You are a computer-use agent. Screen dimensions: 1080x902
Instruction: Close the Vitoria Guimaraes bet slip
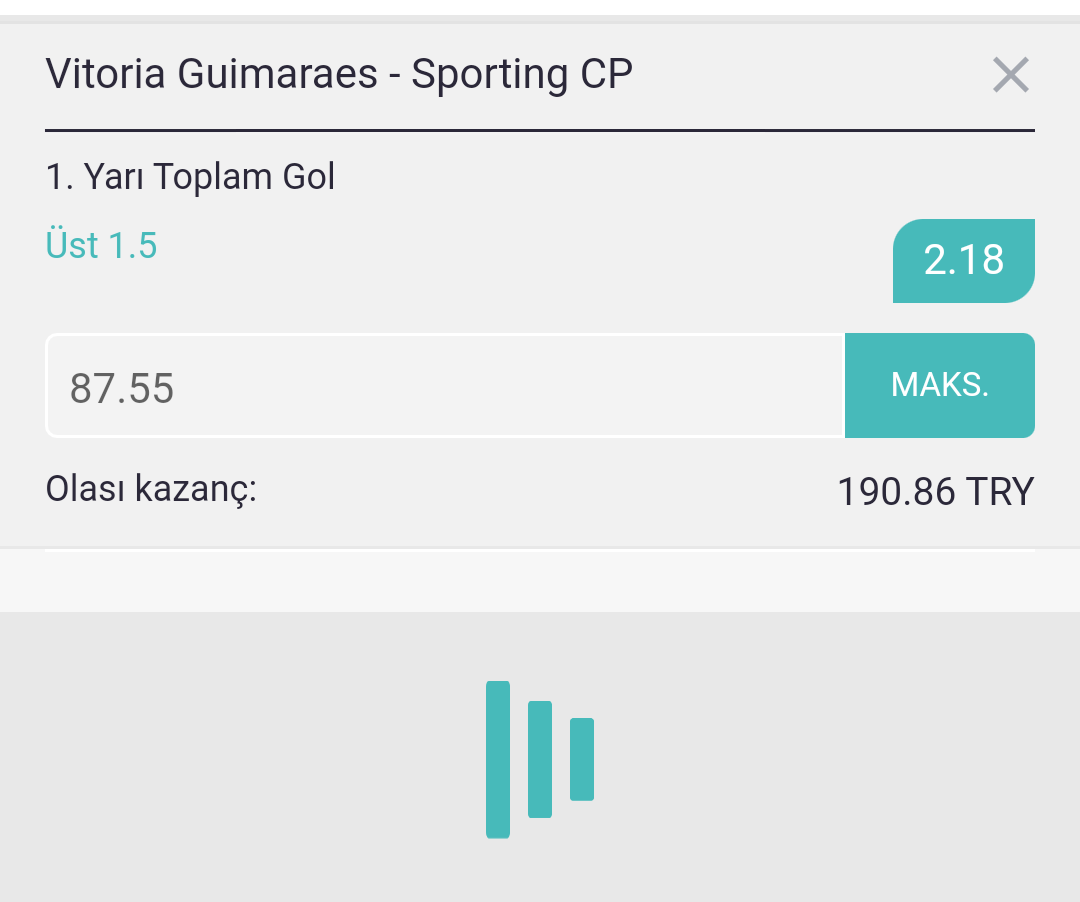(x=1010, y=74)
